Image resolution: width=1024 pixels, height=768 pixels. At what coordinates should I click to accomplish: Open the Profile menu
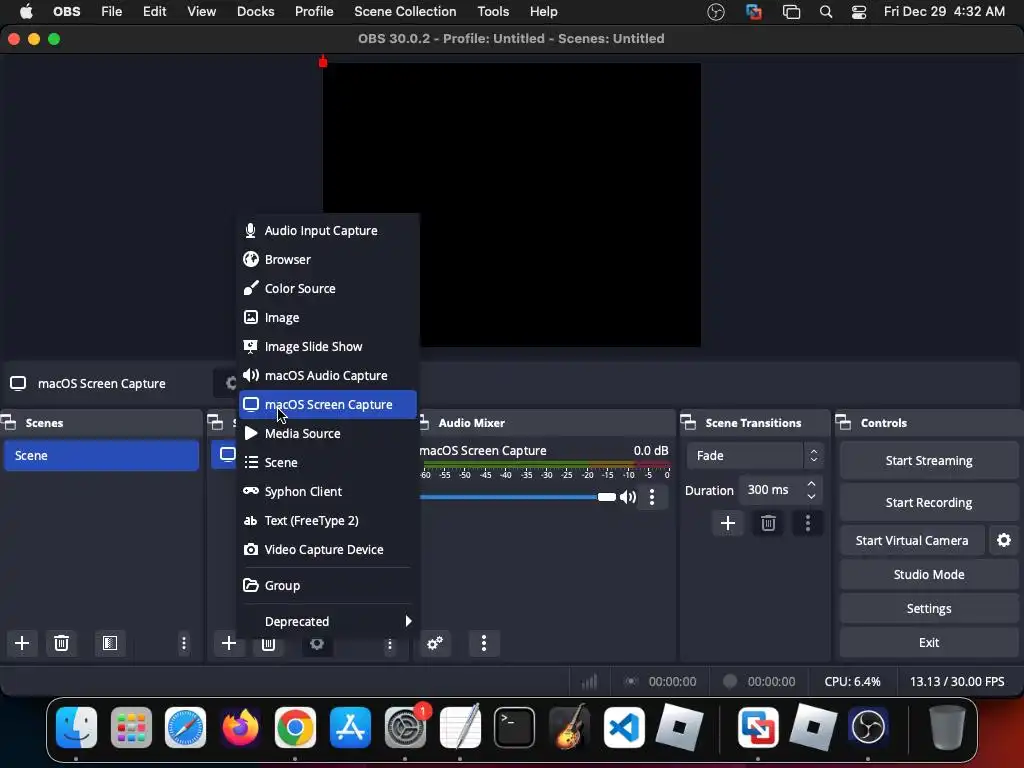(x=314, y=12)
